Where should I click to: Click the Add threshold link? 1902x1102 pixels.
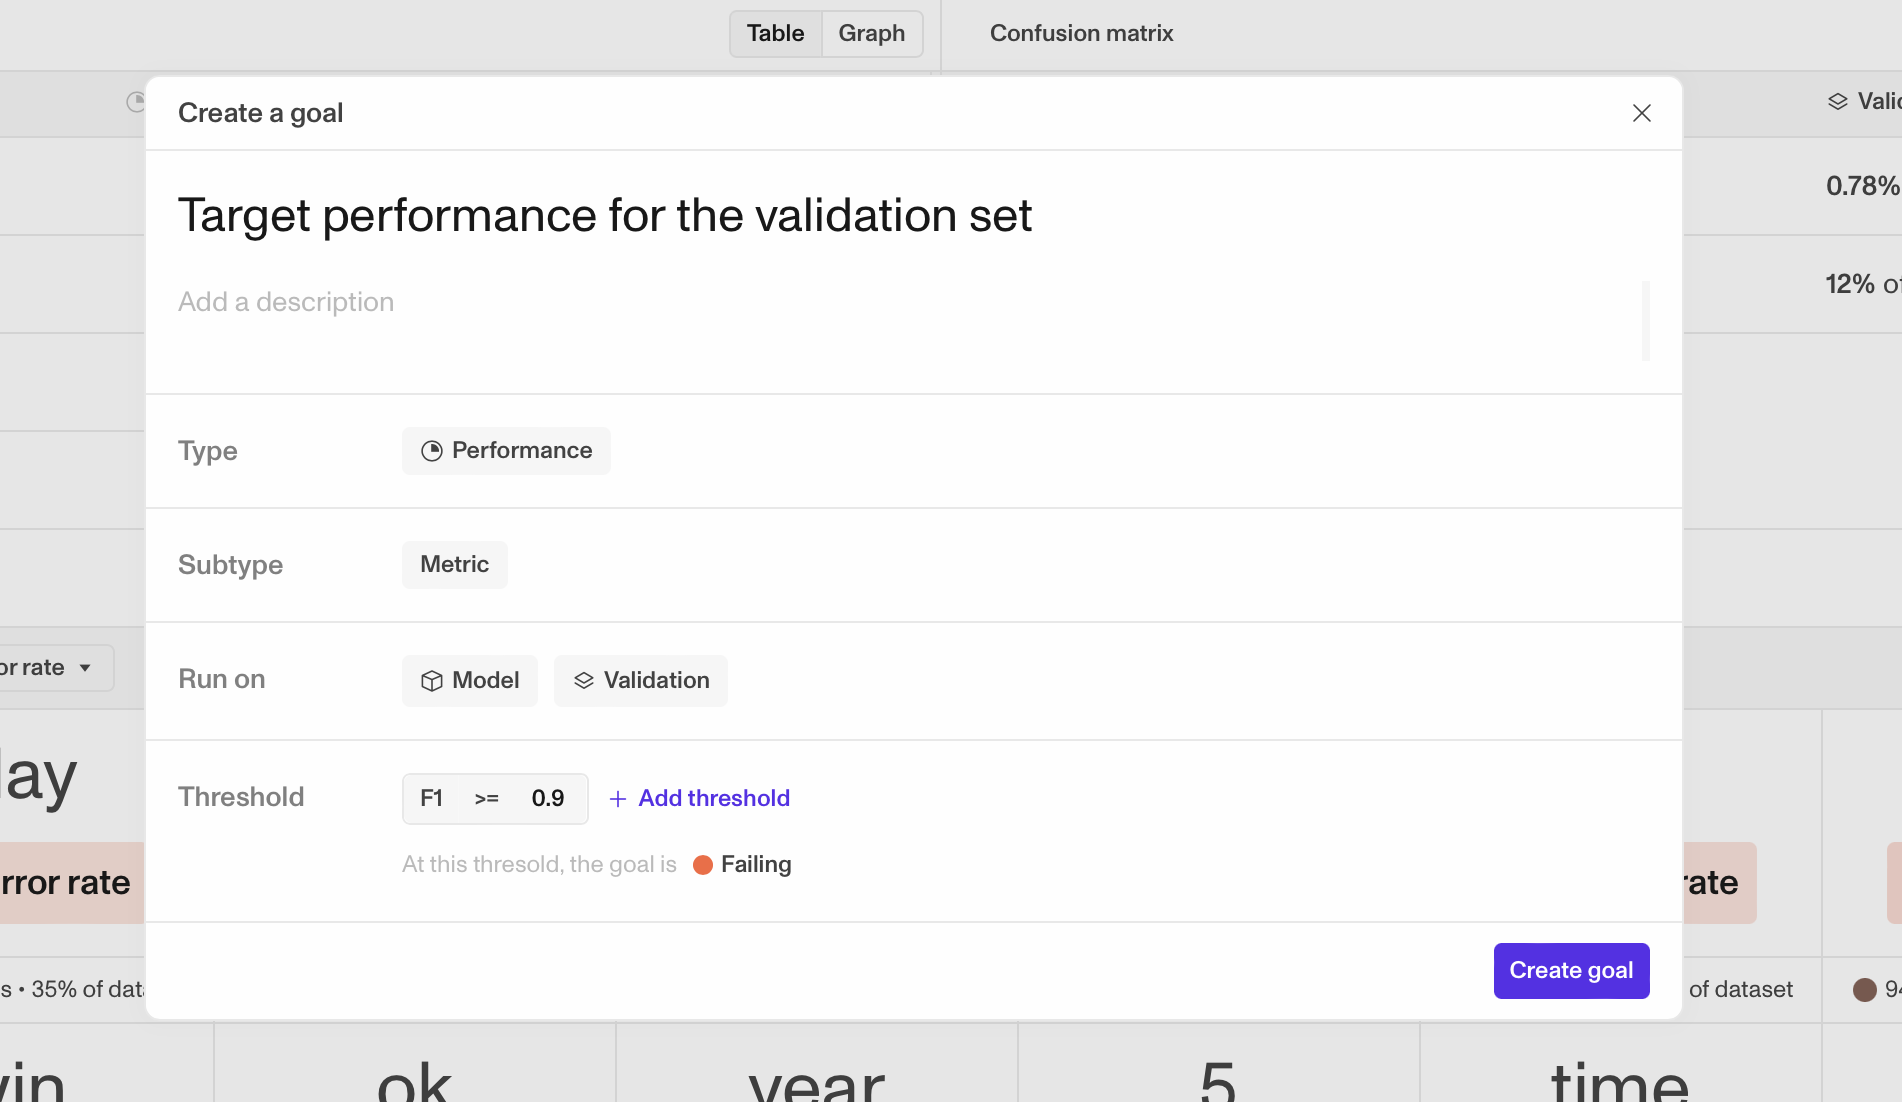(714, 799)
